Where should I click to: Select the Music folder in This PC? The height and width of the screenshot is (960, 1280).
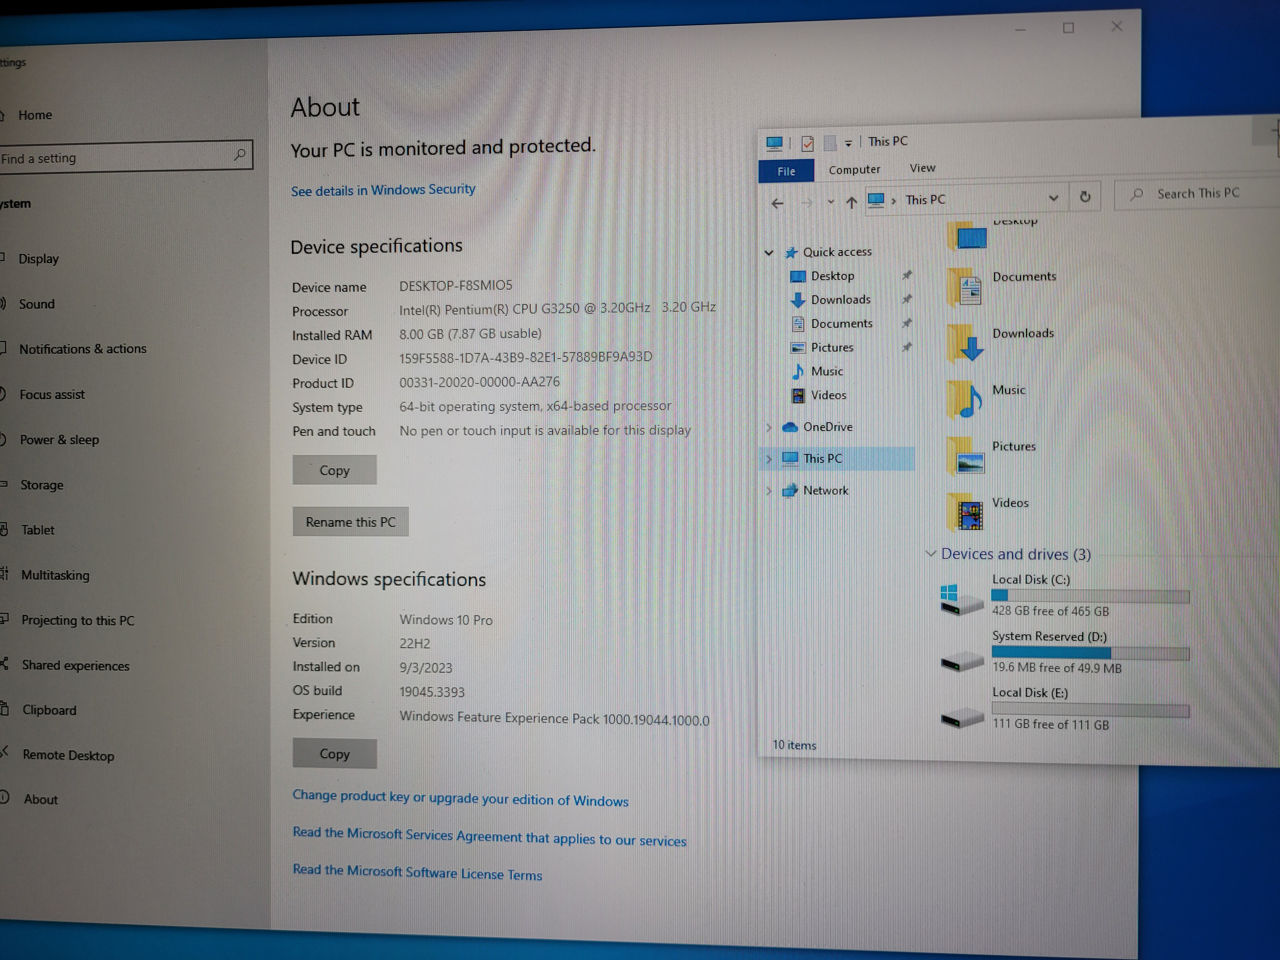tap(987, 401)
